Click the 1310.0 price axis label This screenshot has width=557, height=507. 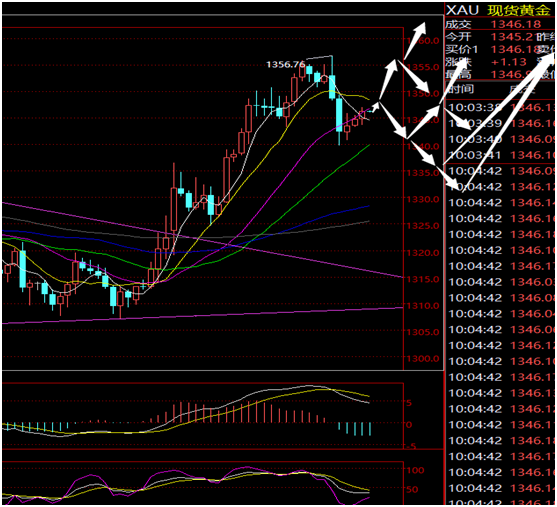coord(423,305)
